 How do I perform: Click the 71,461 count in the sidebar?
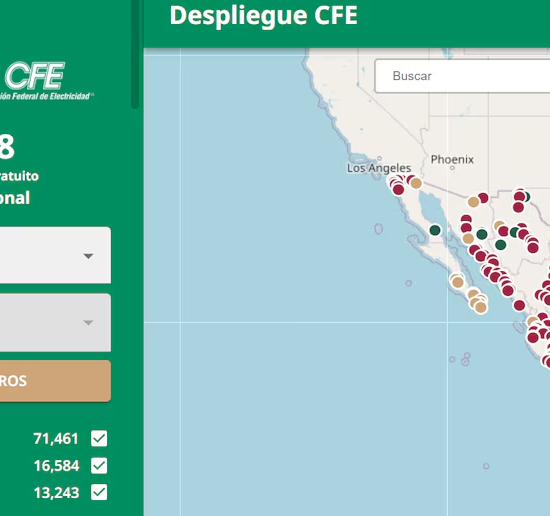click(56, 438)
